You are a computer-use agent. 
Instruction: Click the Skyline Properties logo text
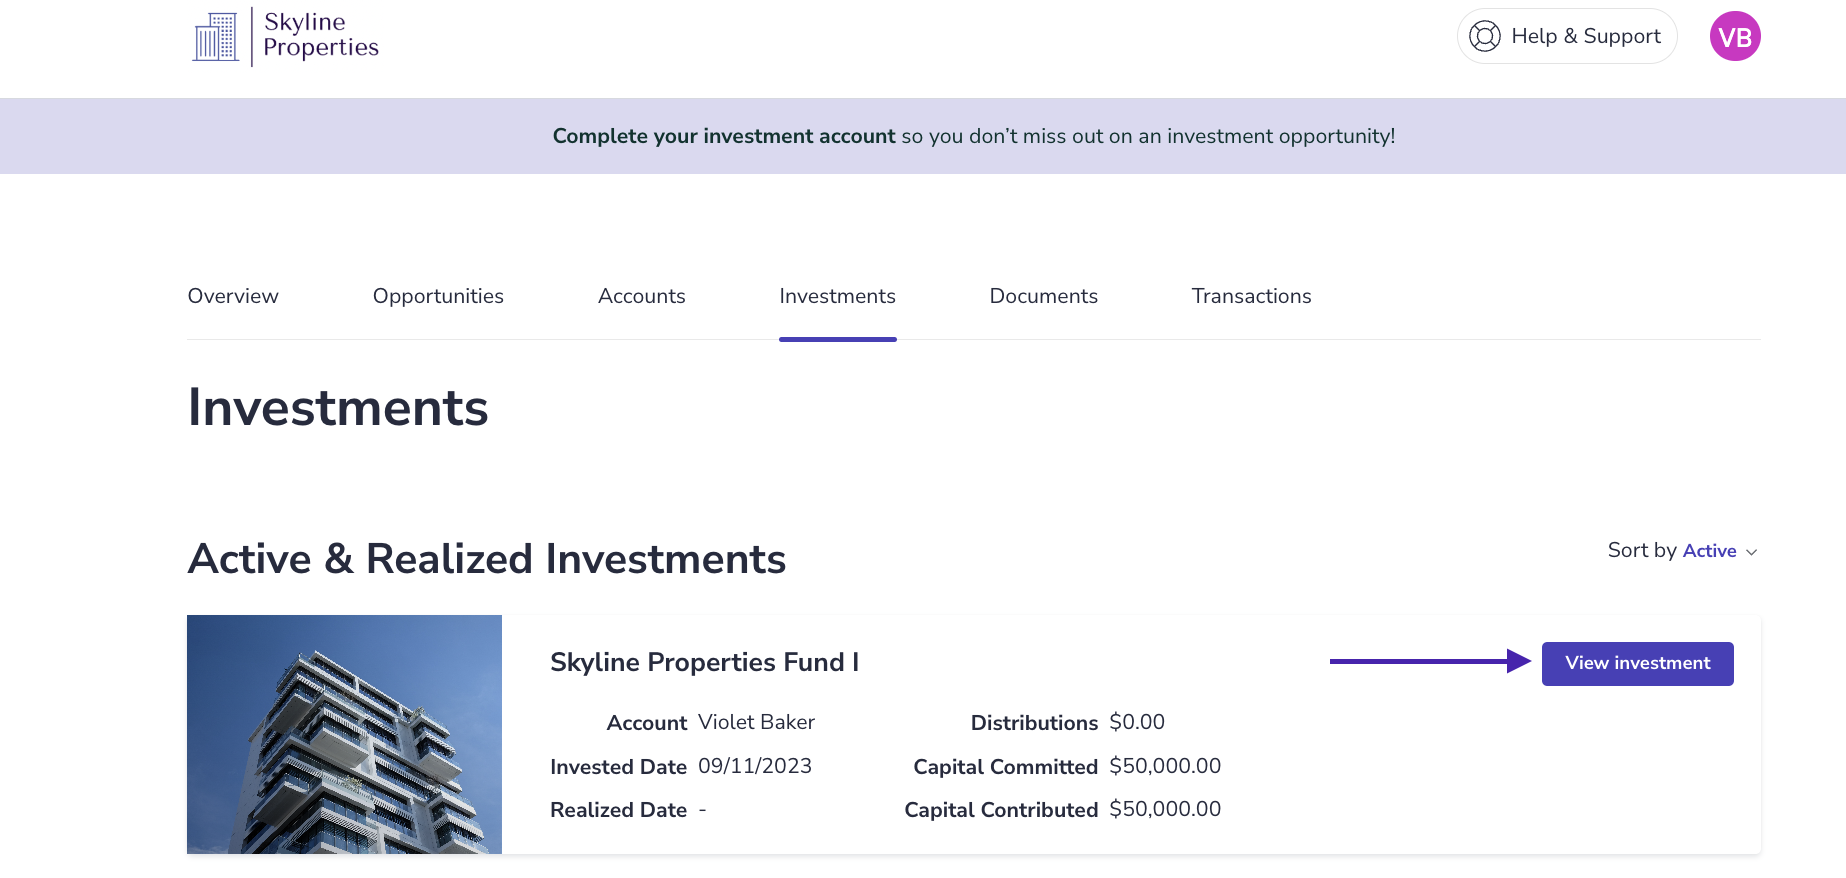(321, 35)
